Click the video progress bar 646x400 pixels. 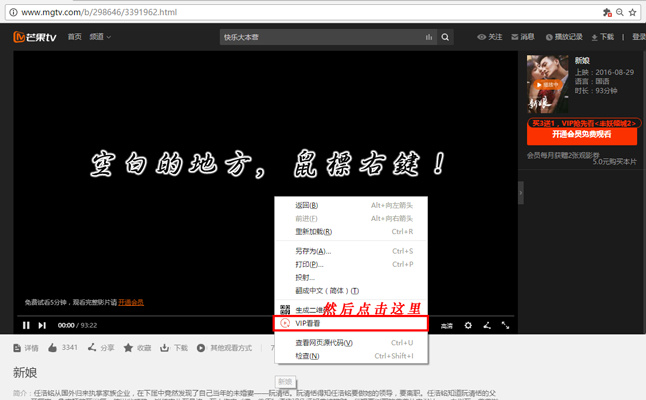(265, 316)
